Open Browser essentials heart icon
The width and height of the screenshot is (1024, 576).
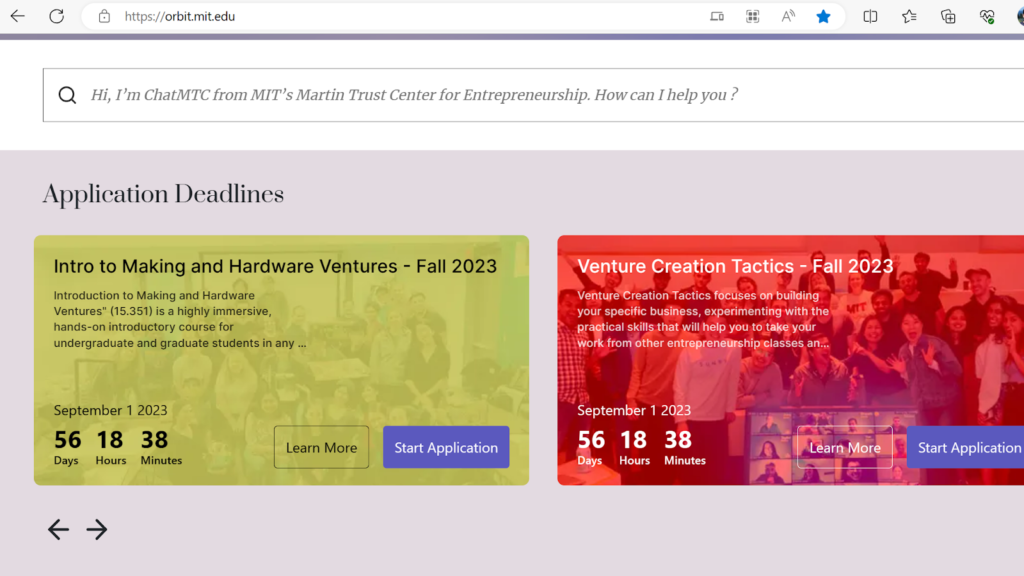987,16
